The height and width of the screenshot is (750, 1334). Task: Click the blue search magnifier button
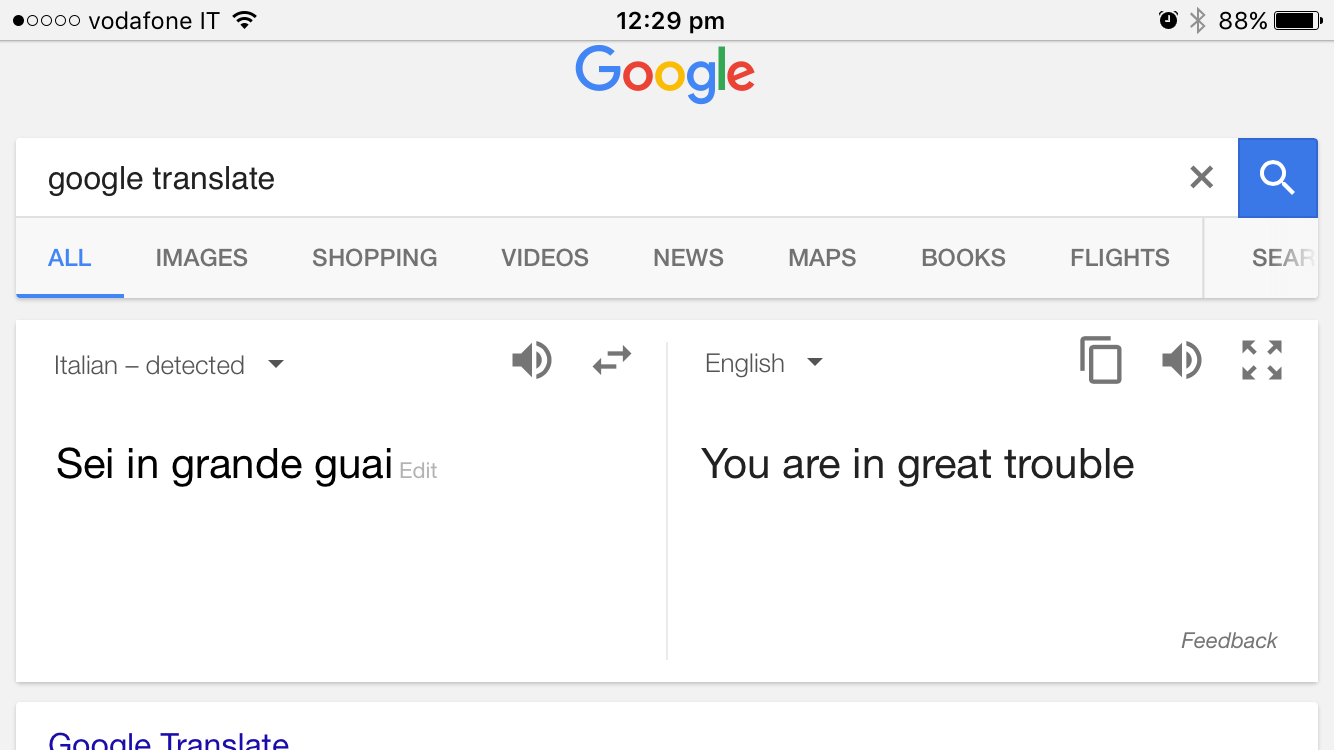click(x=1277, y=178)
